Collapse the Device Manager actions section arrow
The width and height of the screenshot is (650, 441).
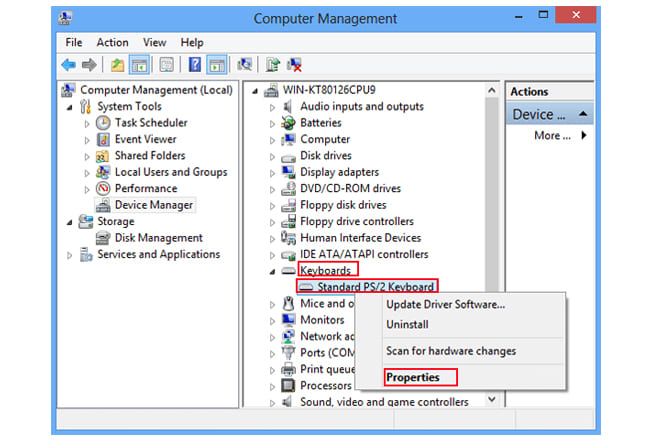pos(583,114)
